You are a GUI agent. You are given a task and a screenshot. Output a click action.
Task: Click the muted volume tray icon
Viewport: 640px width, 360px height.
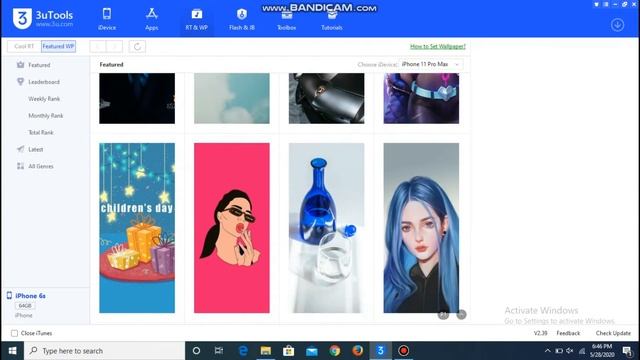(570, 351)
